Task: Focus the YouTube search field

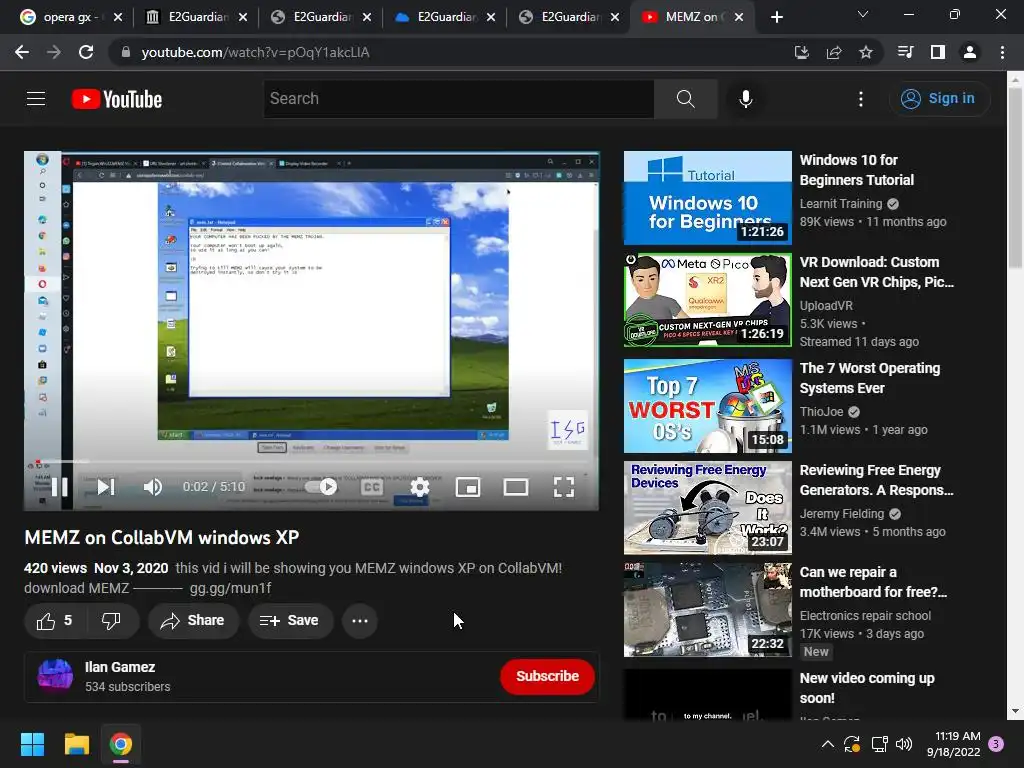Action: (x=458, y=99)
